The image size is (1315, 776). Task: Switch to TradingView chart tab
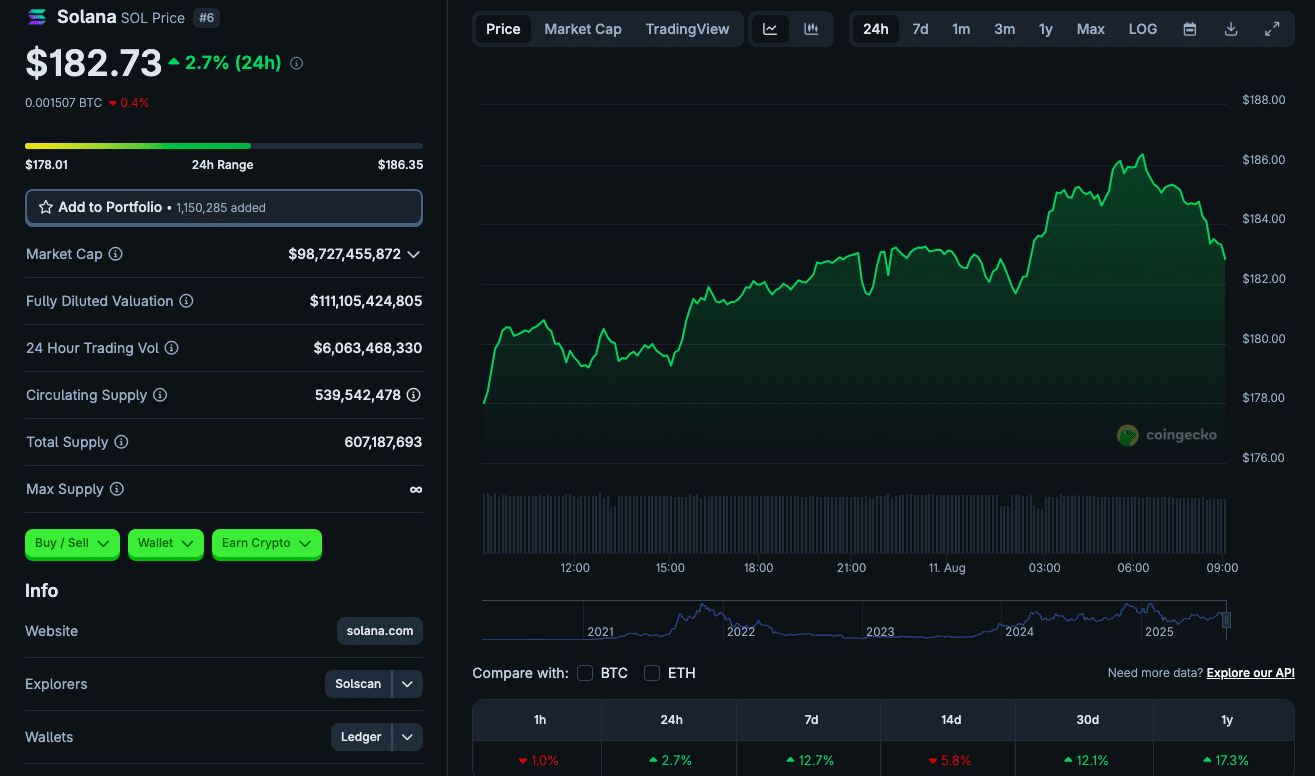[688, 29]
